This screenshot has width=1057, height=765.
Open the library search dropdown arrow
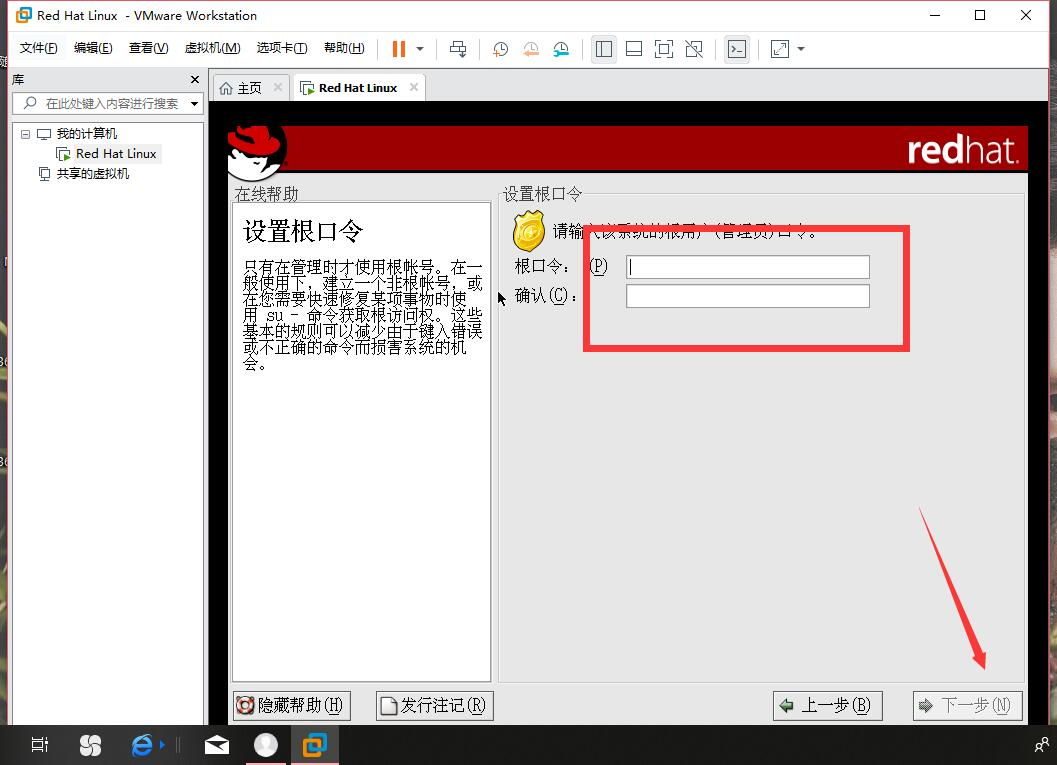pos(195,104)
